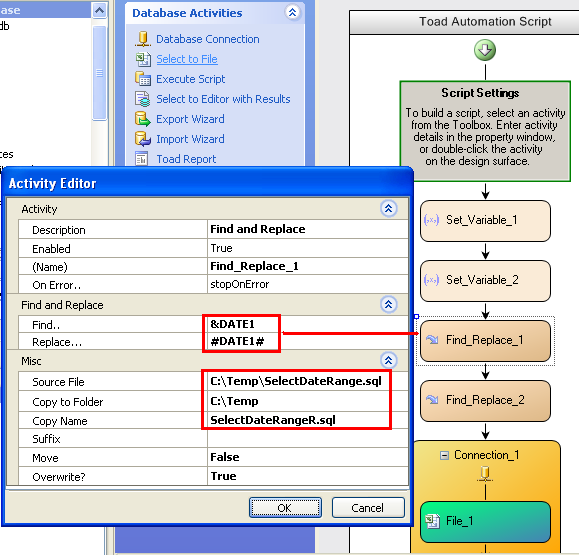Image resolution: width=579 pixels, height=555 pixels.
Task: Choose the Execute Script activity
Action: click(191, 79)
